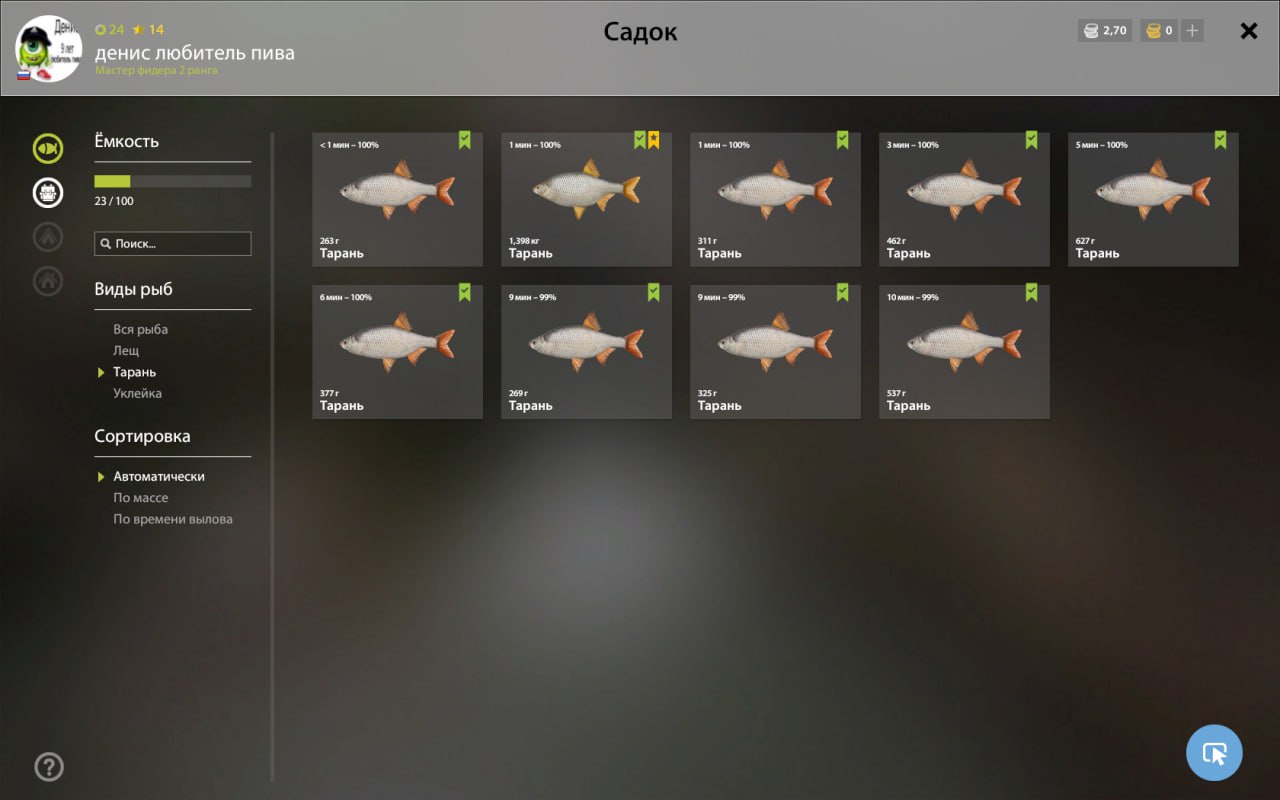
Task: Click the Поиск search field
Action: (x=173, y=244)
